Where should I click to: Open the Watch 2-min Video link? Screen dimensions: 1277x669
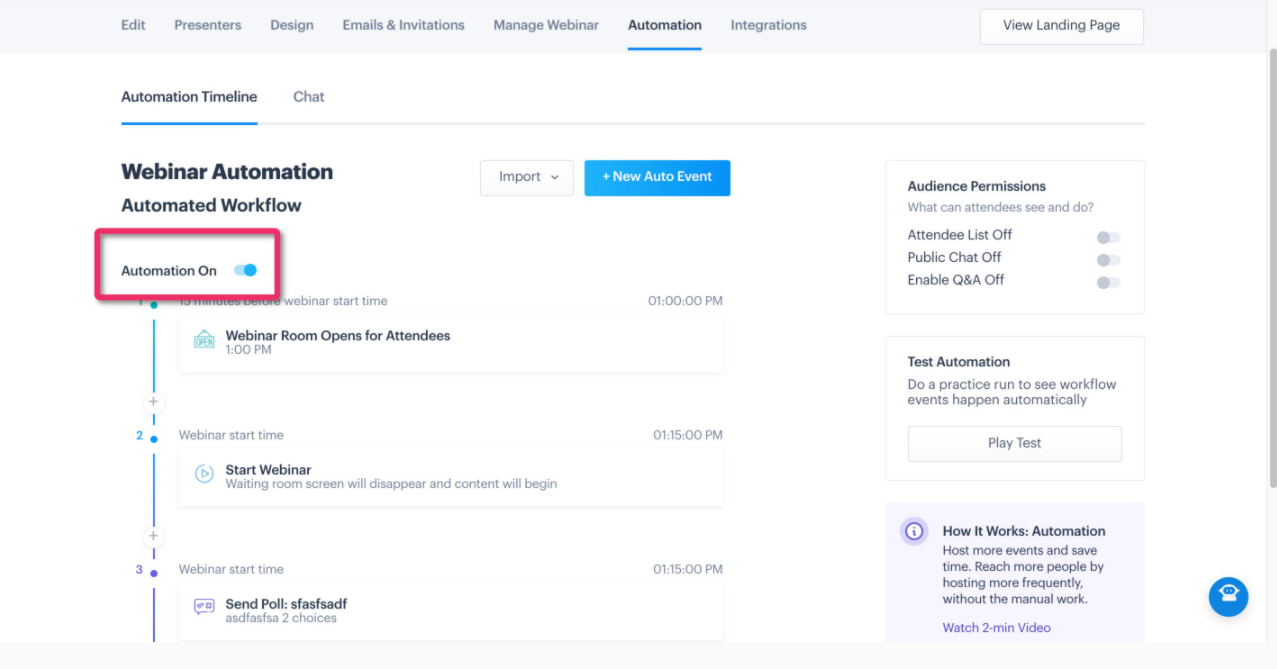[x=996, y=628]
